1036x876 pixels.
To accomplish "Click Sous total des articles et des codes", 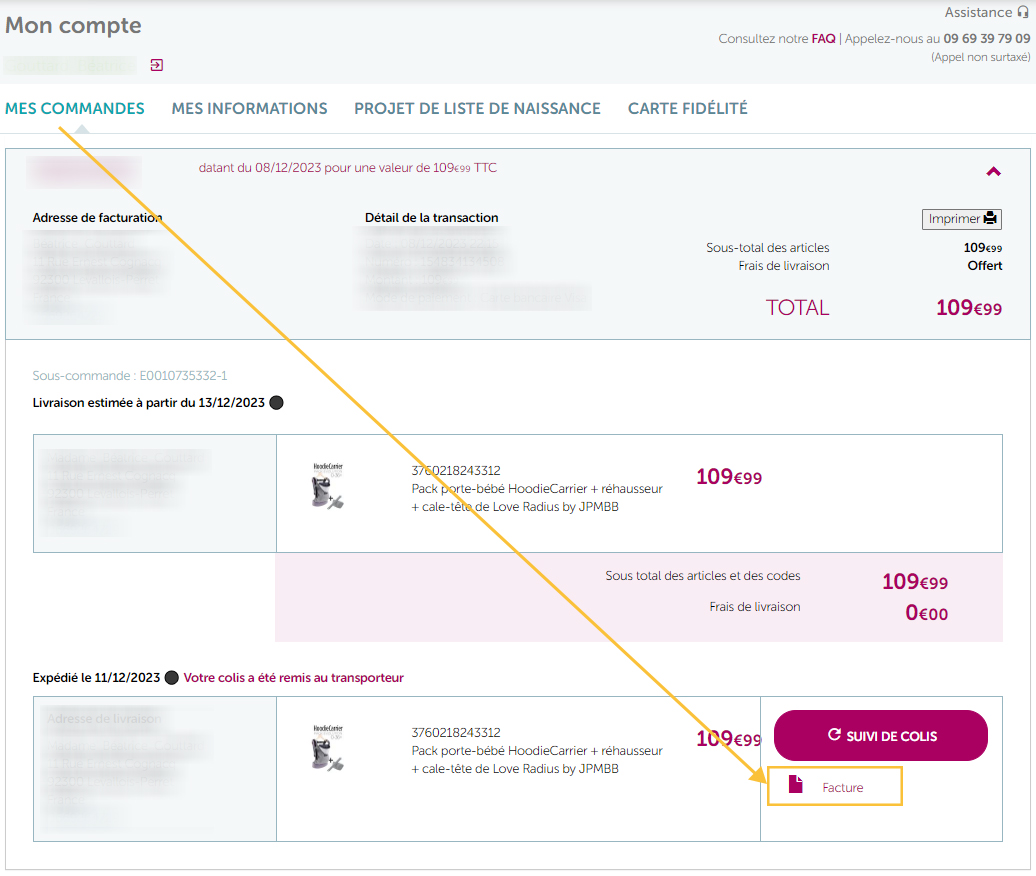I will click(702, 575).
